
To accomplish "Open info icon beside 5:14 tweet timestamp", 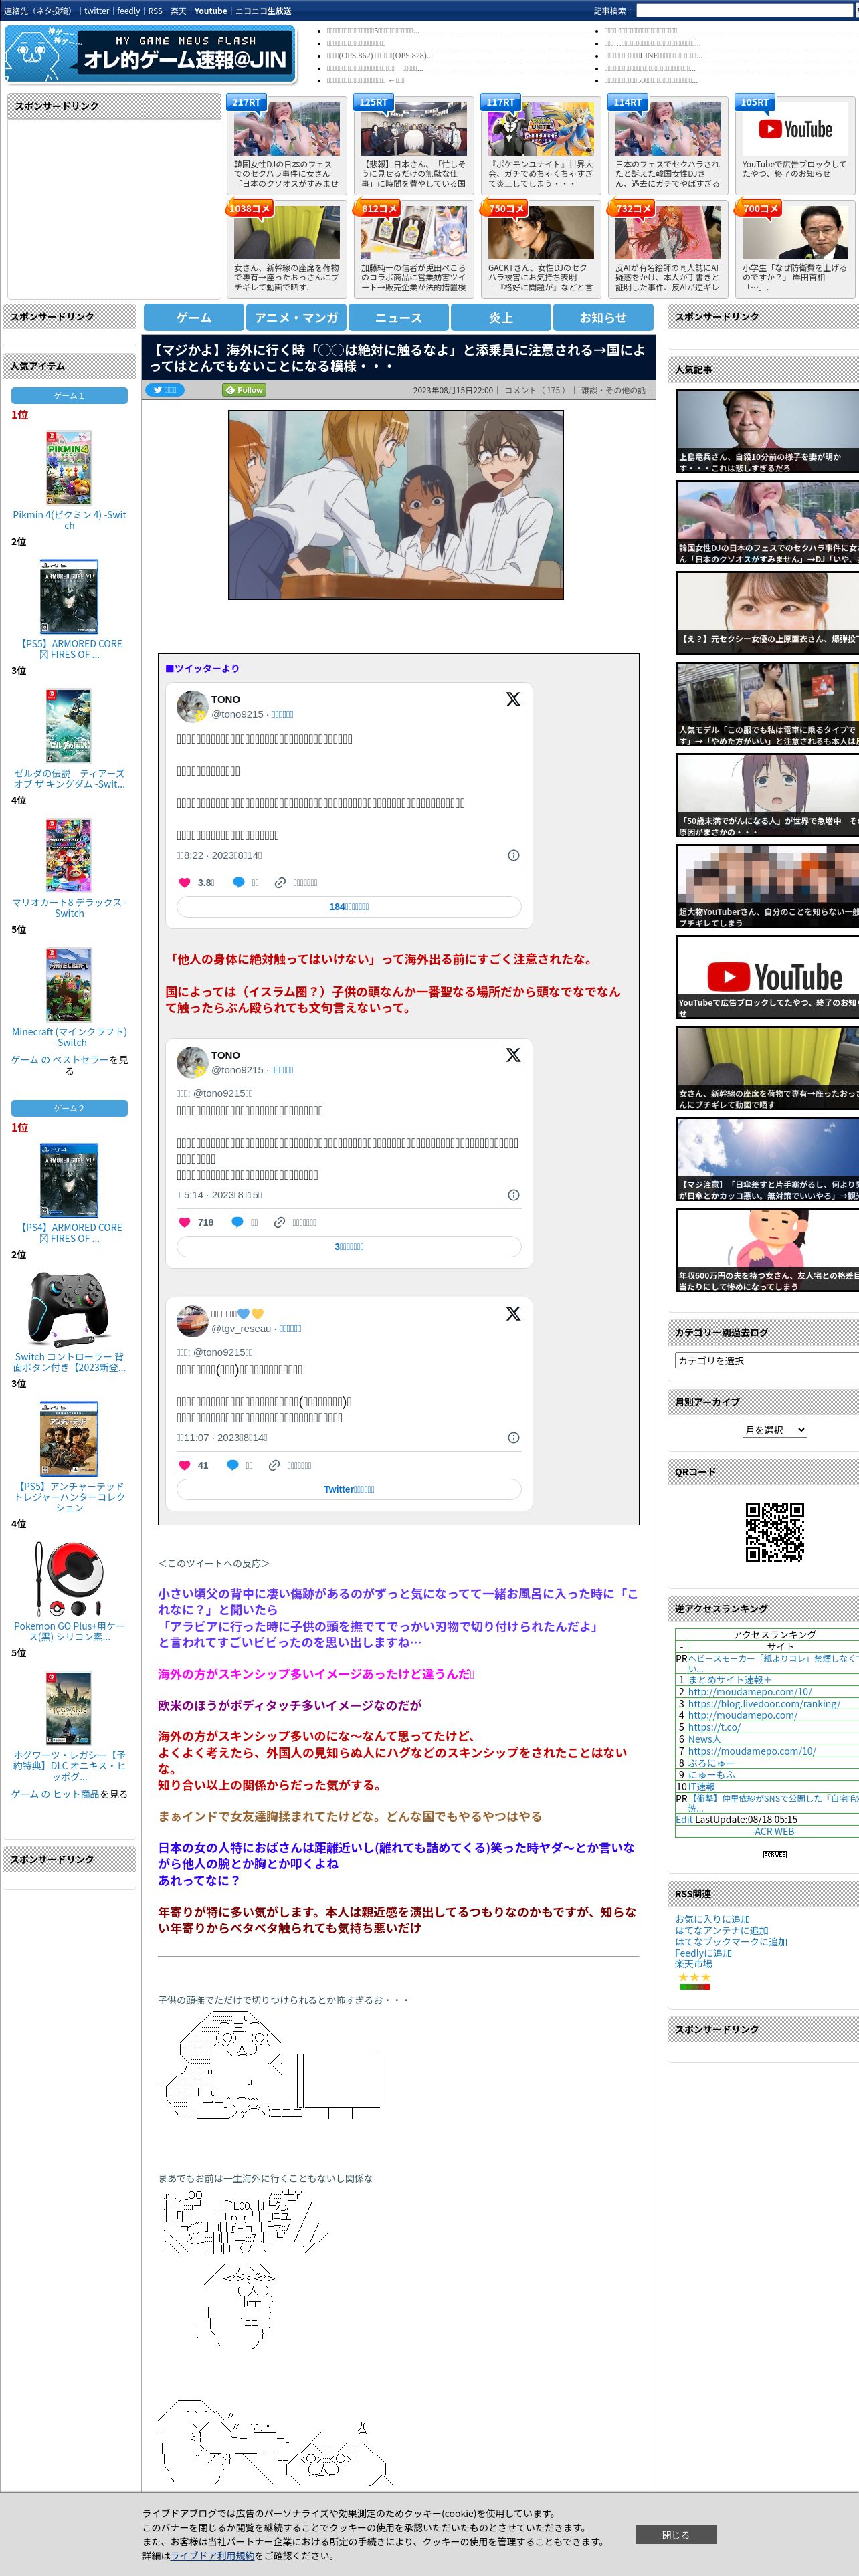I will click(513, 1195).
